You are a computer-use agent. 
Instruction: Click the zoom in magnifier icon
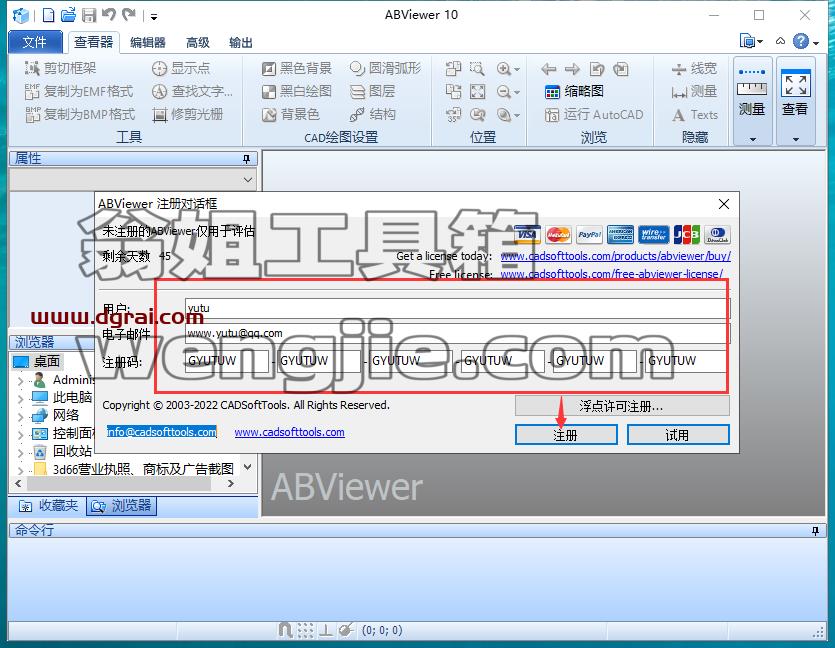pyautogui.click(x=503, y=69)
